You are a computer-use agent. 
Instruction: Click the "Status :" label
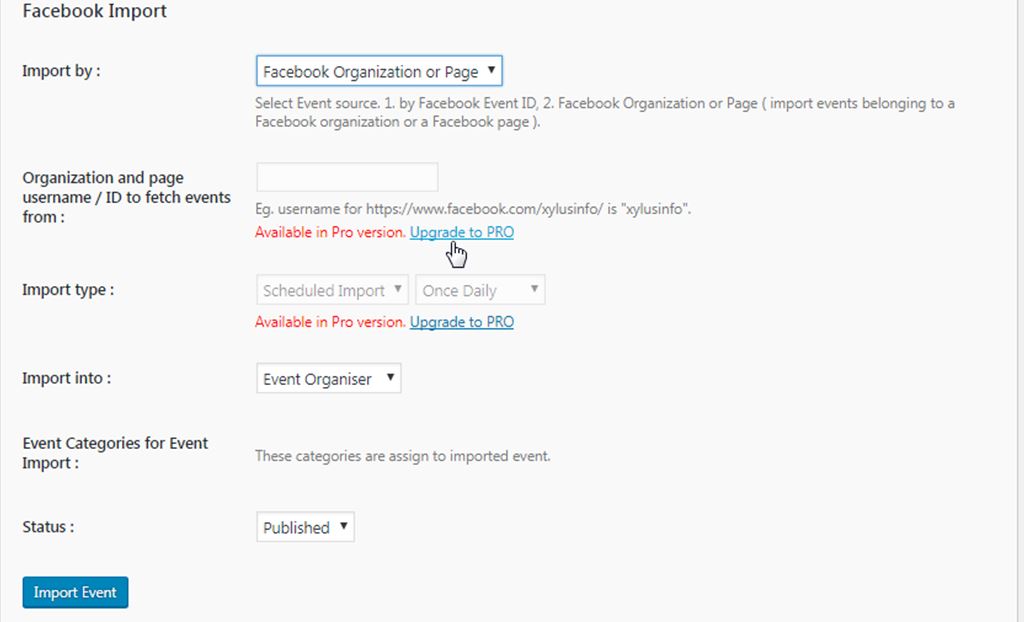pos(48,526)
